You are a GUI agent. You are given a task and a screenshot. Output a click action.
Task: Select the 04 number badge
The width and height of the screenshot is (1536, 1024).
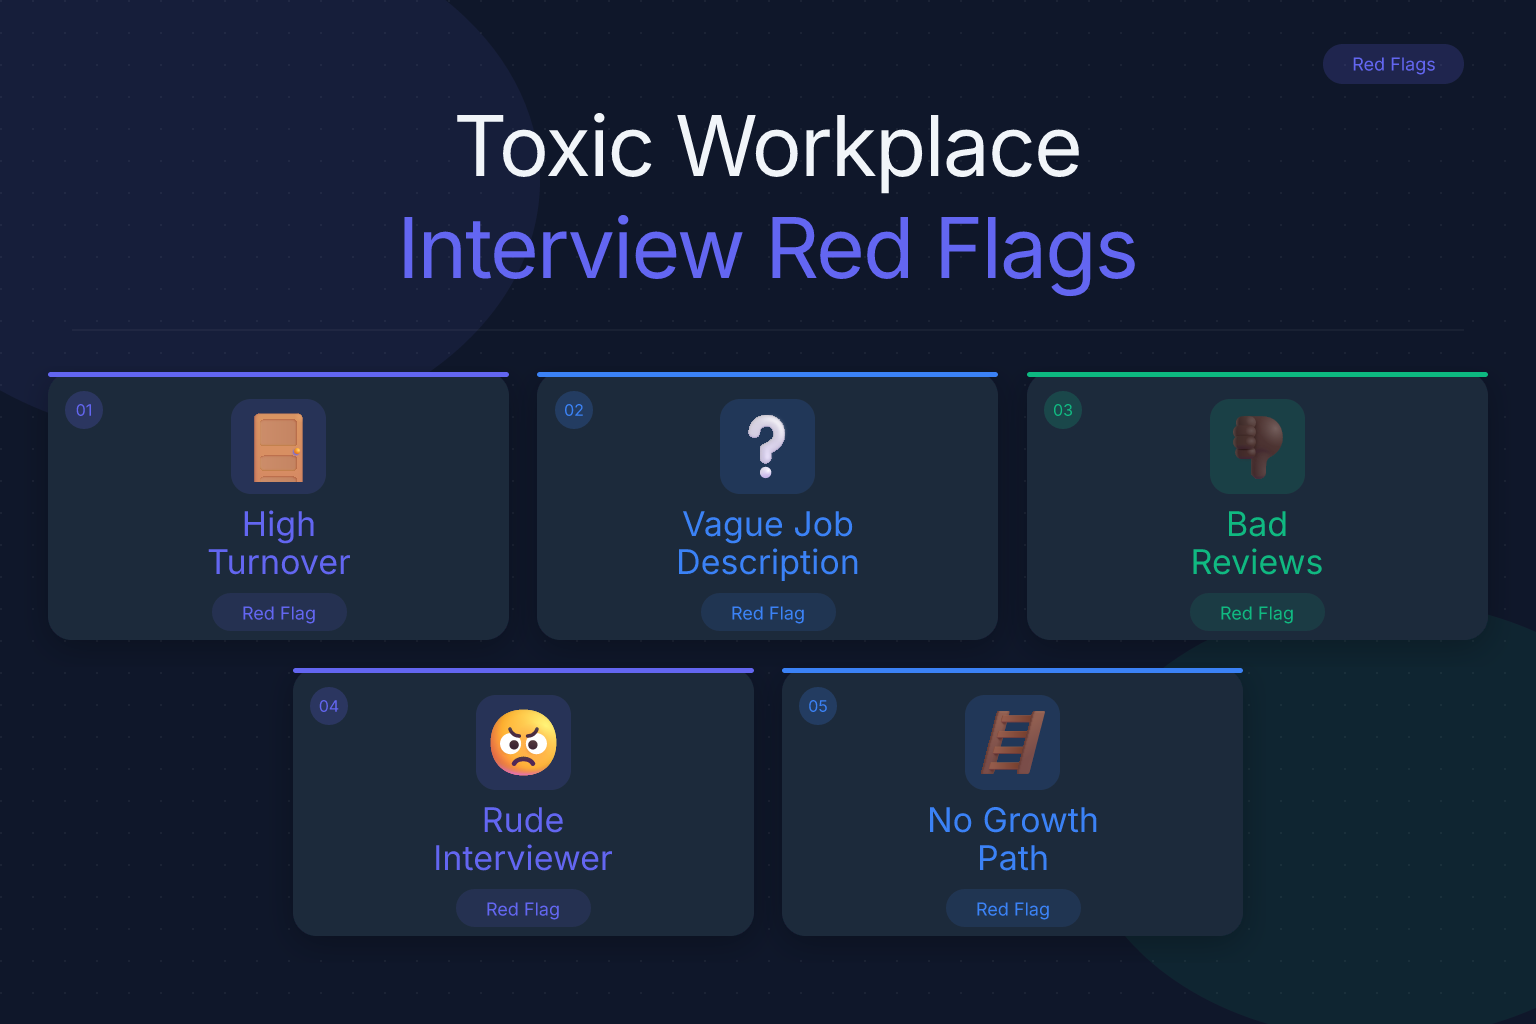(329, 706)
